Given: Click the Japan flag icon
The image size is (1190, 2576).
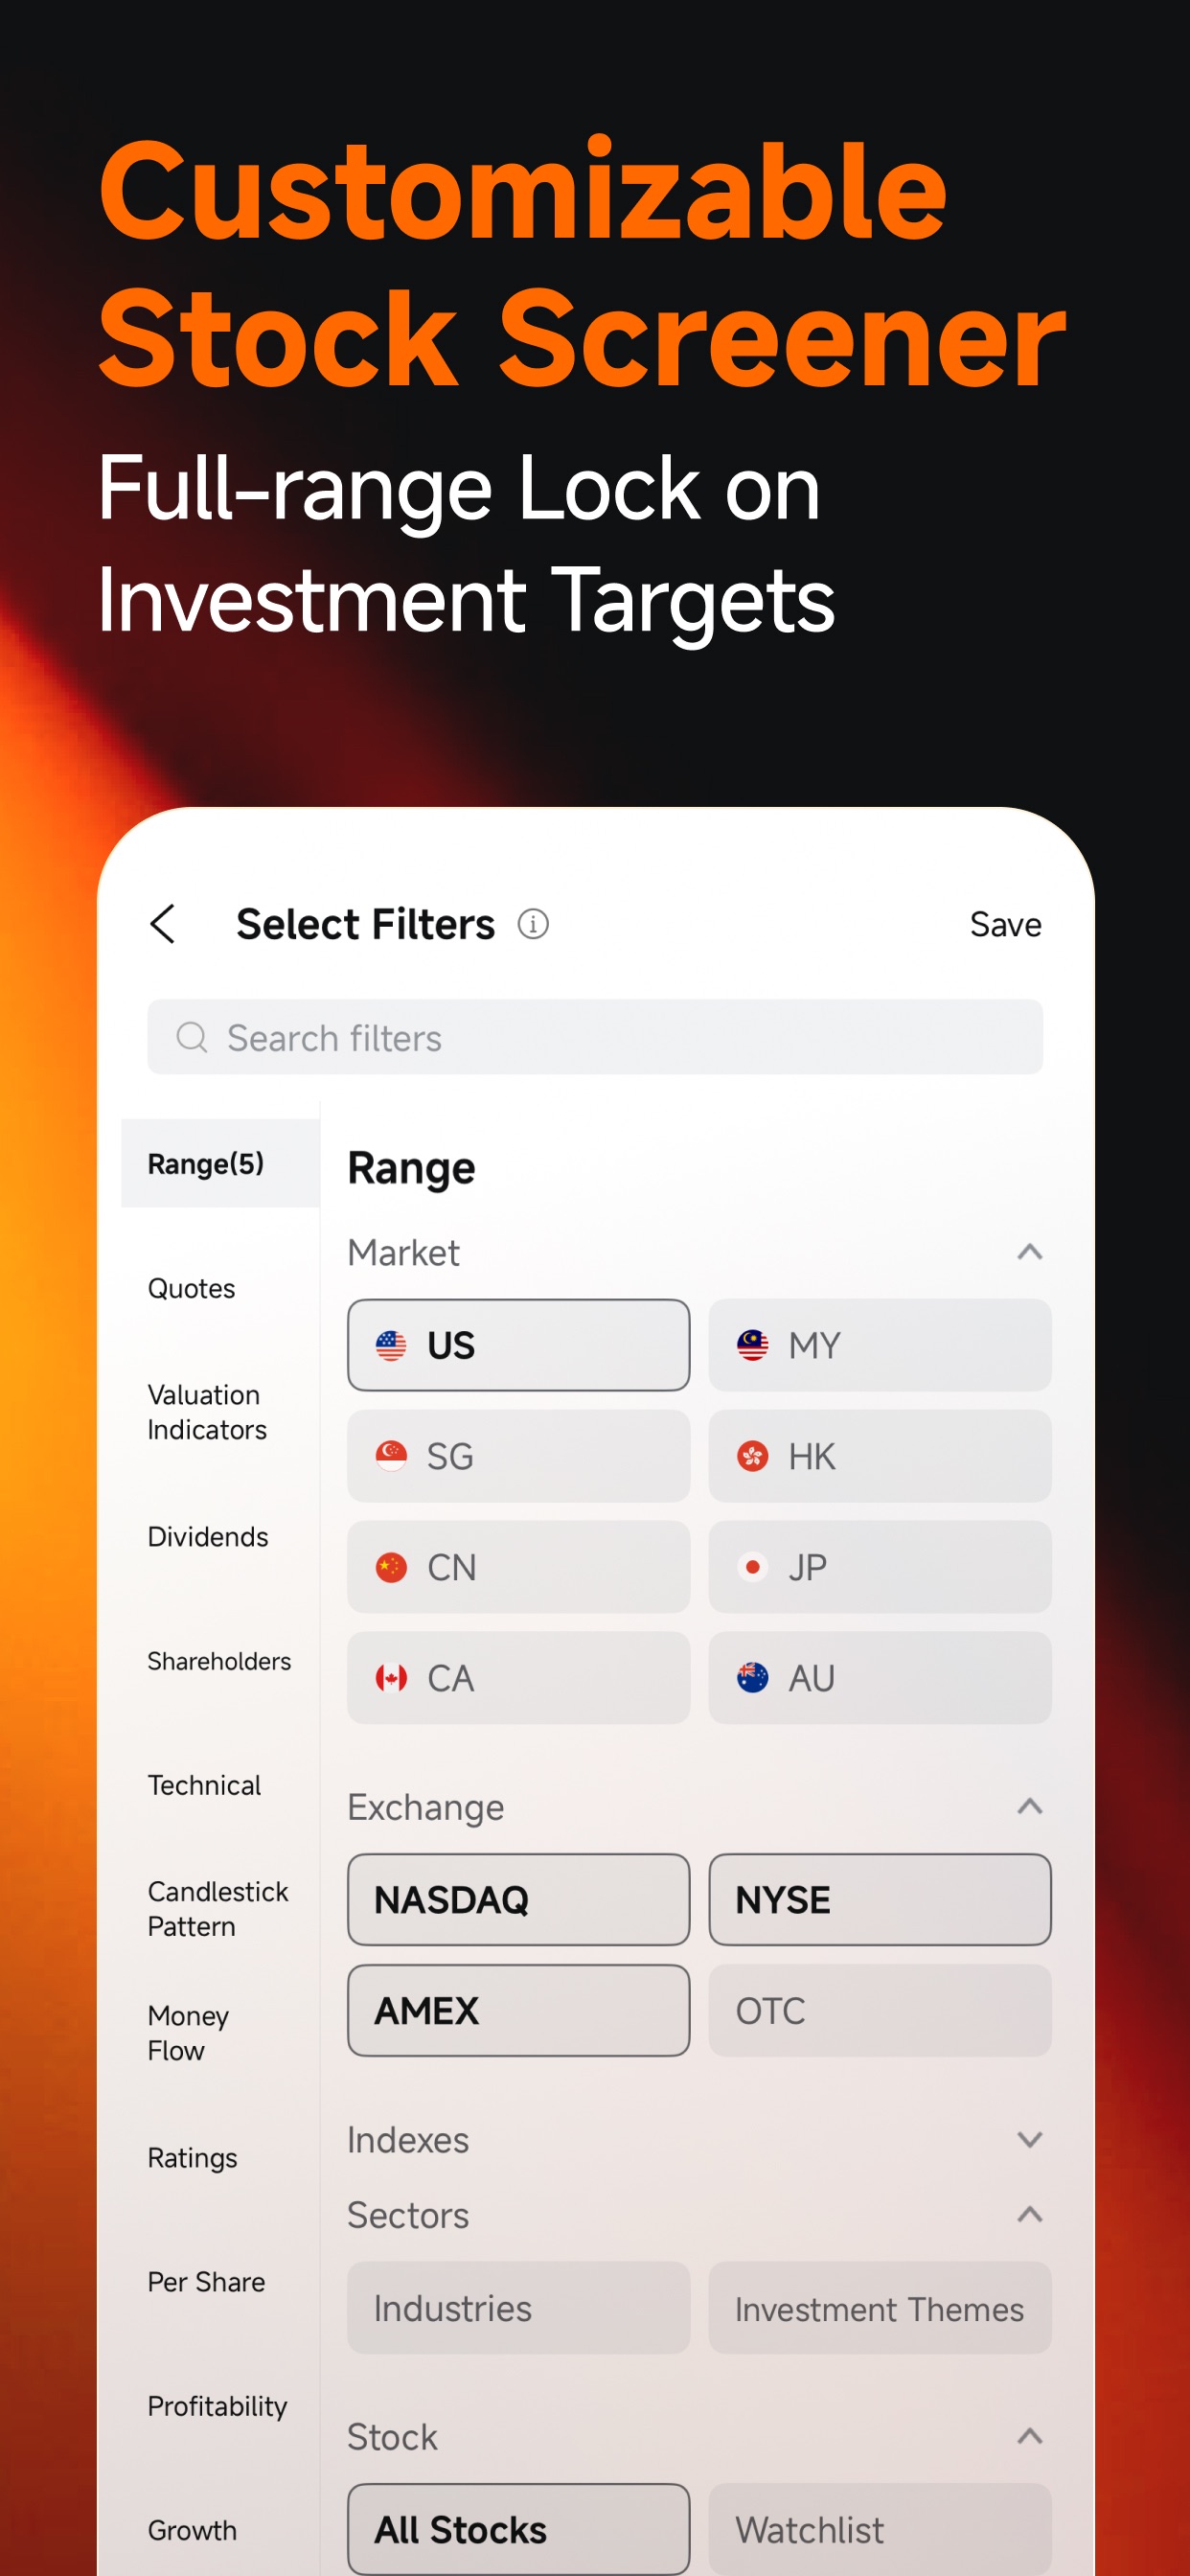Looking at the screenshot, I should click(x=752, y=1567).
